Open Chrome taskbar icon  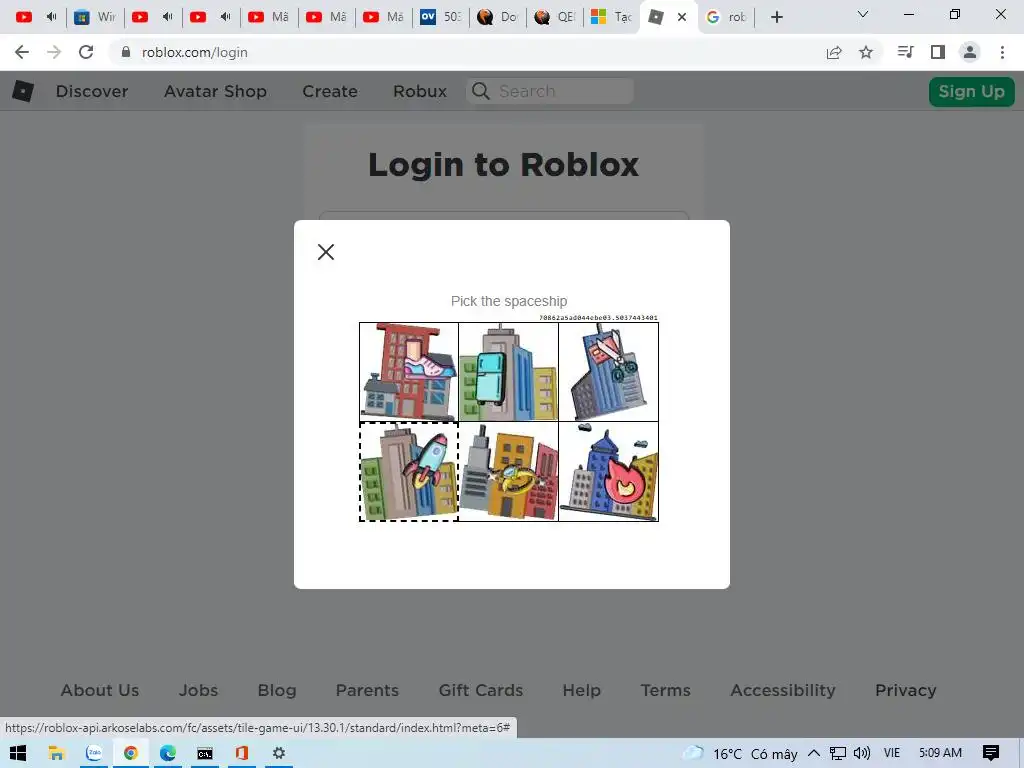131,753
